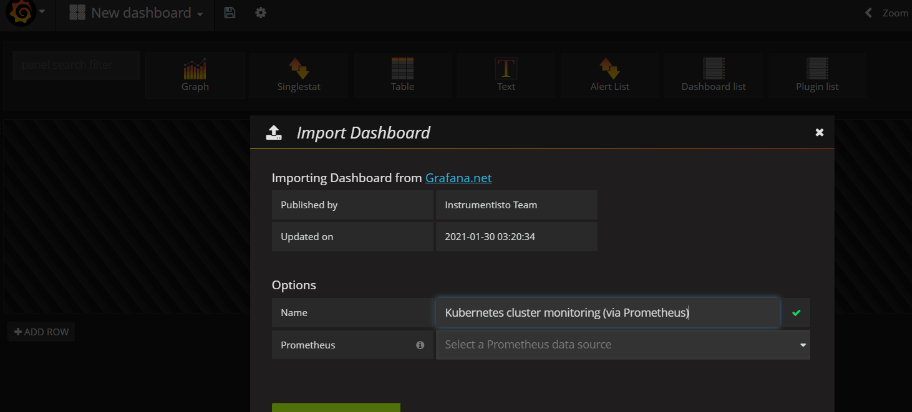912x412 pixels.
Task: Add a Graph panel
Action: click(195, 76)
